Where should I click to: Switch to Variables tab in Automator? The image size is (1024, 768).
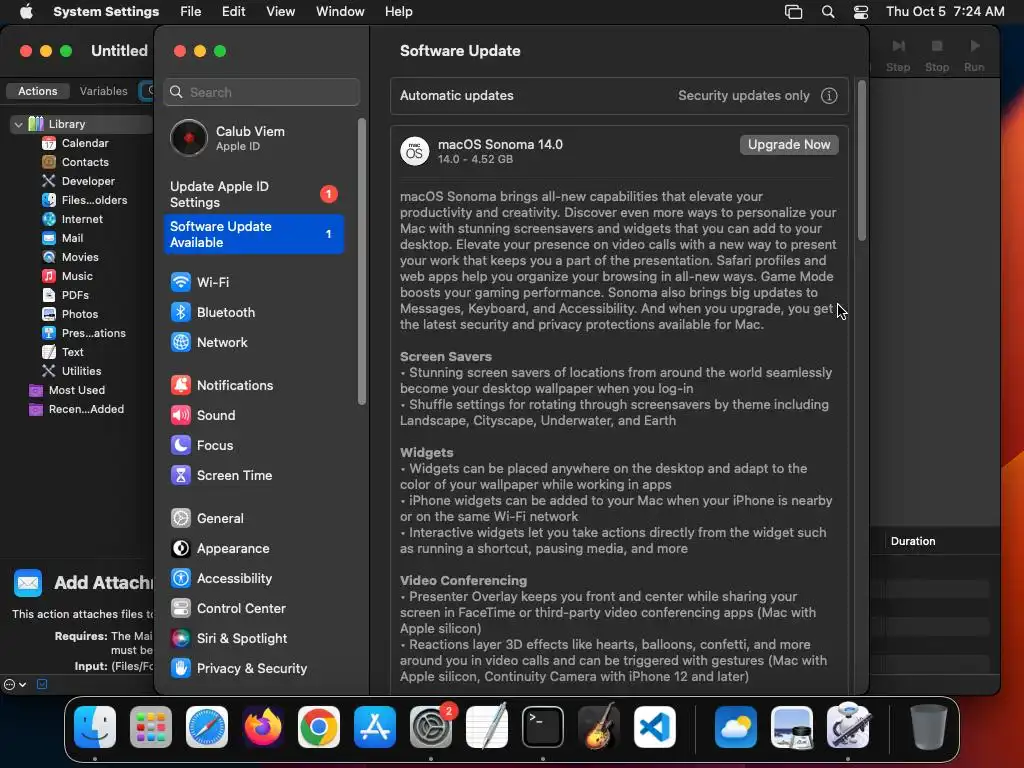pos(103,91)
